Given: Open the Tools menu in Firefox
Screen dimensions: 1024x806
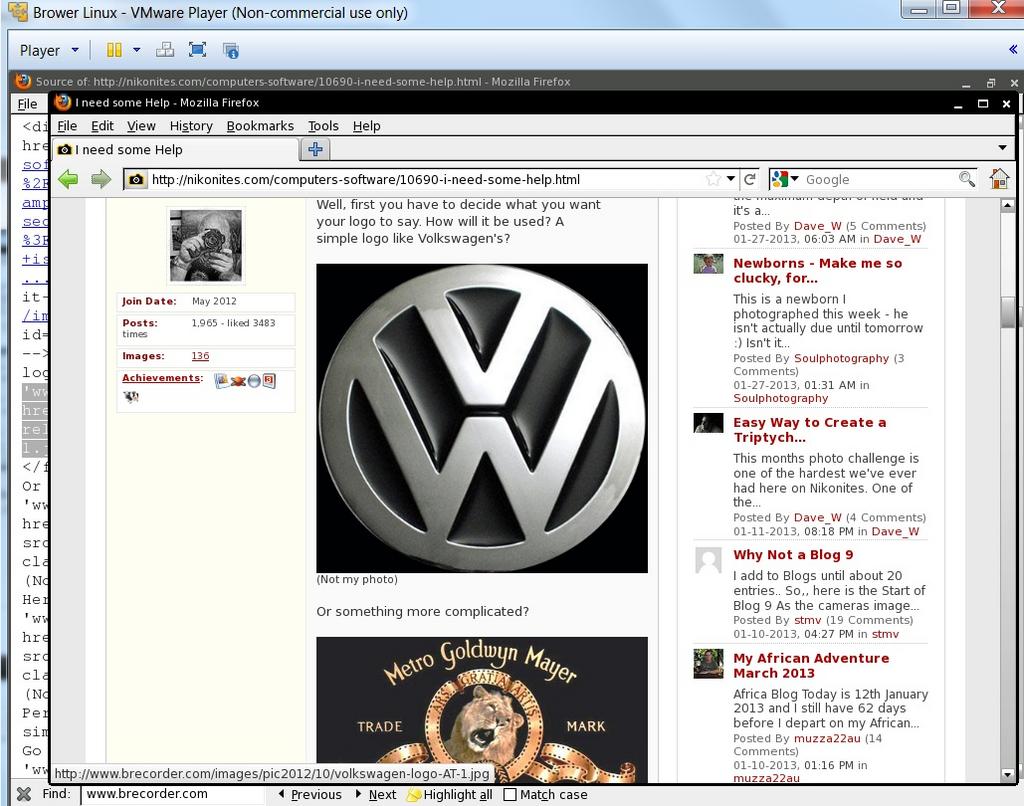Looking at the screenshot, I should coord(323,126).
